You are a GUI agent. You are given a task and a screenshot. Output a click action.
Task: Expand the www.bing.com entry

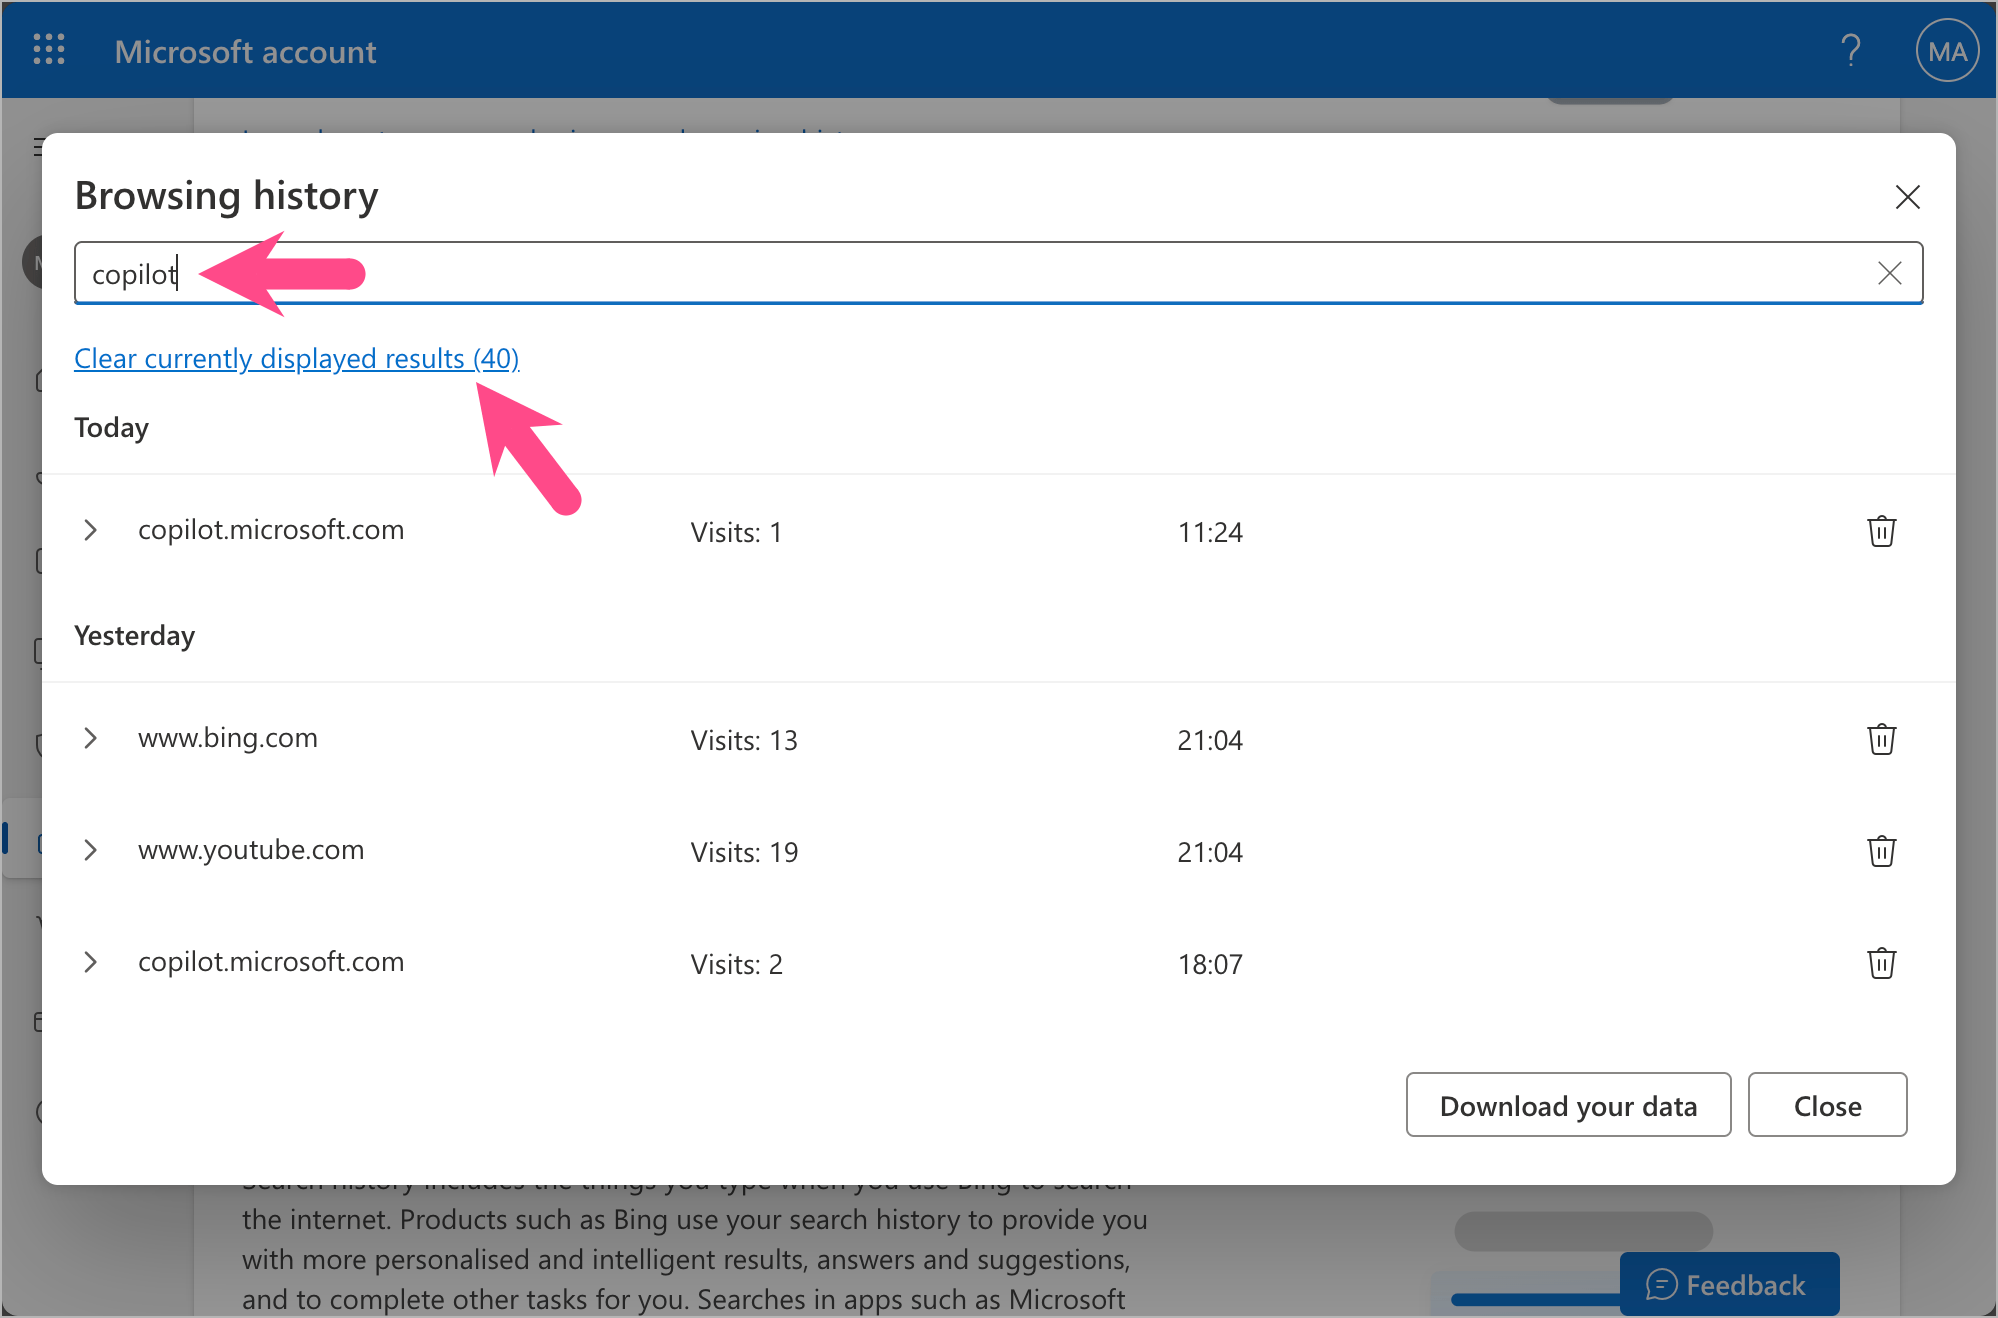click(x=91, y=738)
